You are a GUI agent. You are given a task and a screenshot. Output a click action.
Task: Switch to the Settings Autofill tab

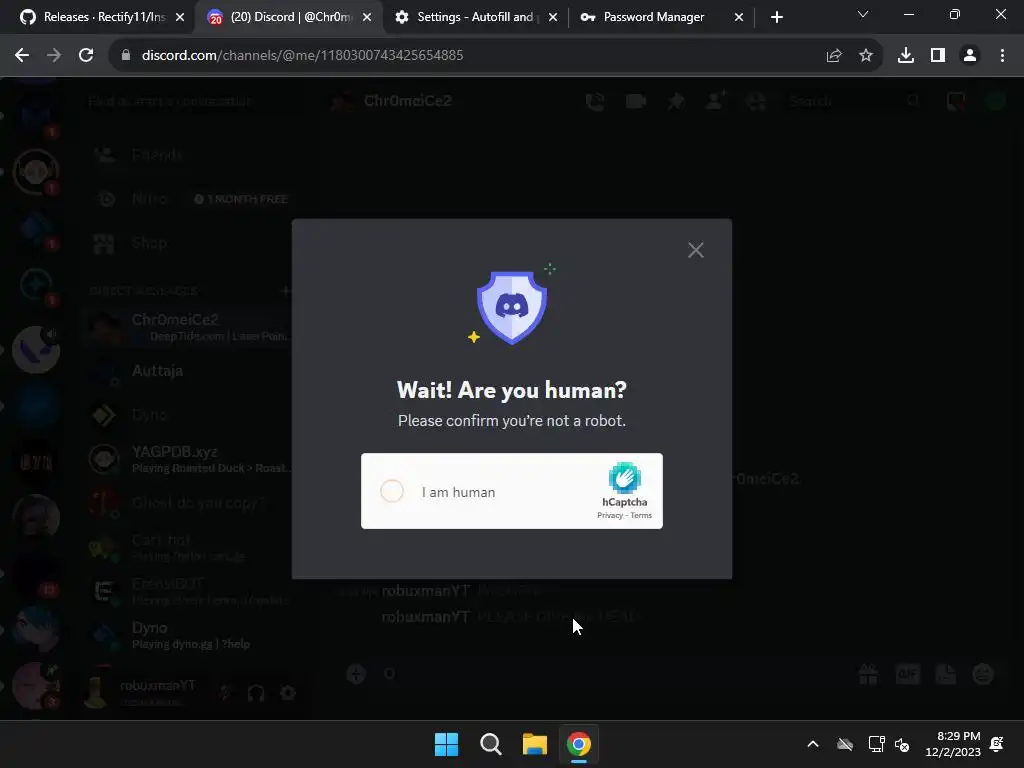click(x=475, y=17)
